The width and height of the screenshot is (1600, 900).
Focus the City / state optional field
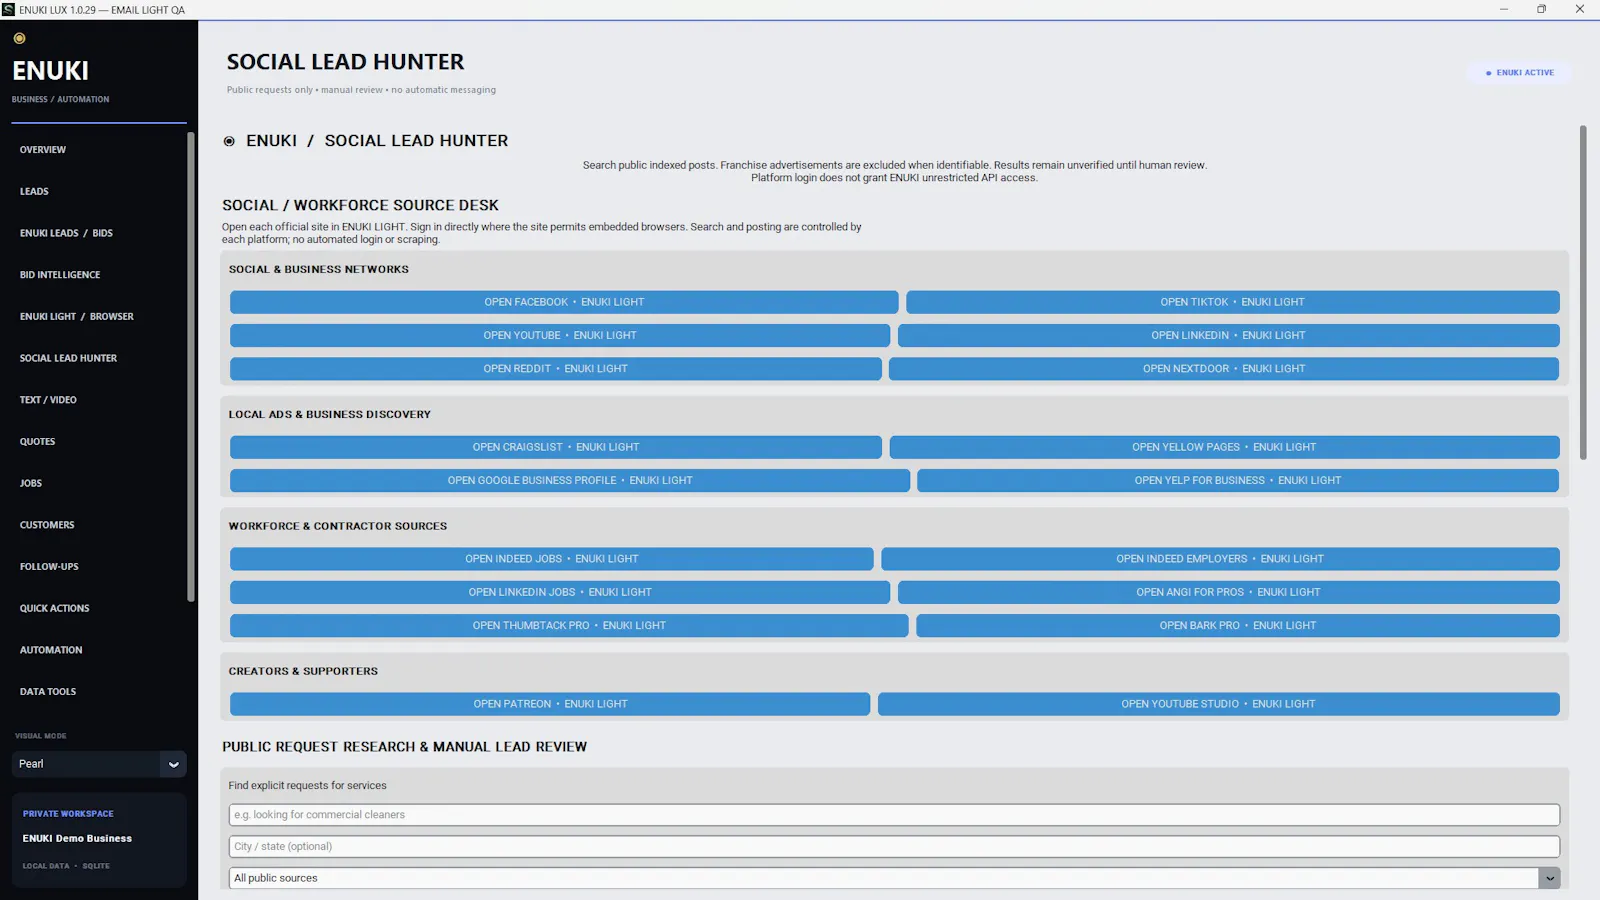(894, 847)
